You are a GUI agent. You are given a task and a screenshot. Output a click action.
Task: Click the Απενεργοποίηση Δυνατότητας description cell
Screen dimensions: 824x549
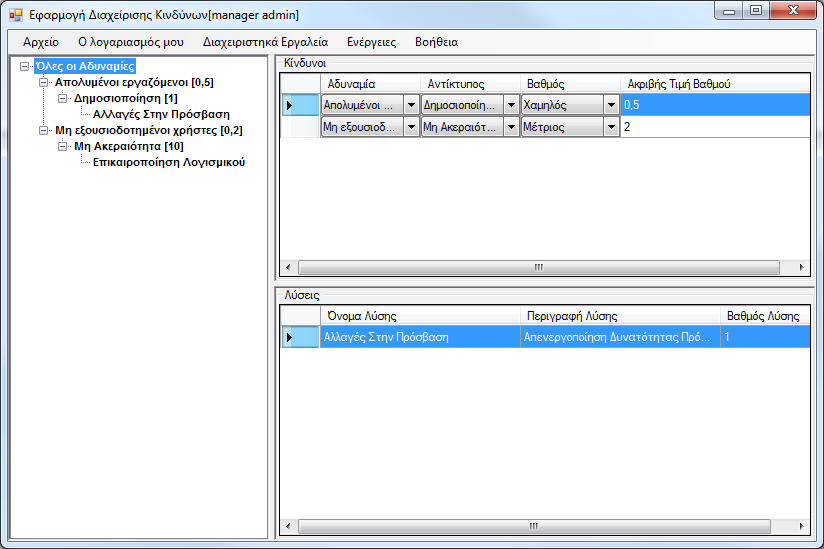[x=620, y=337]
